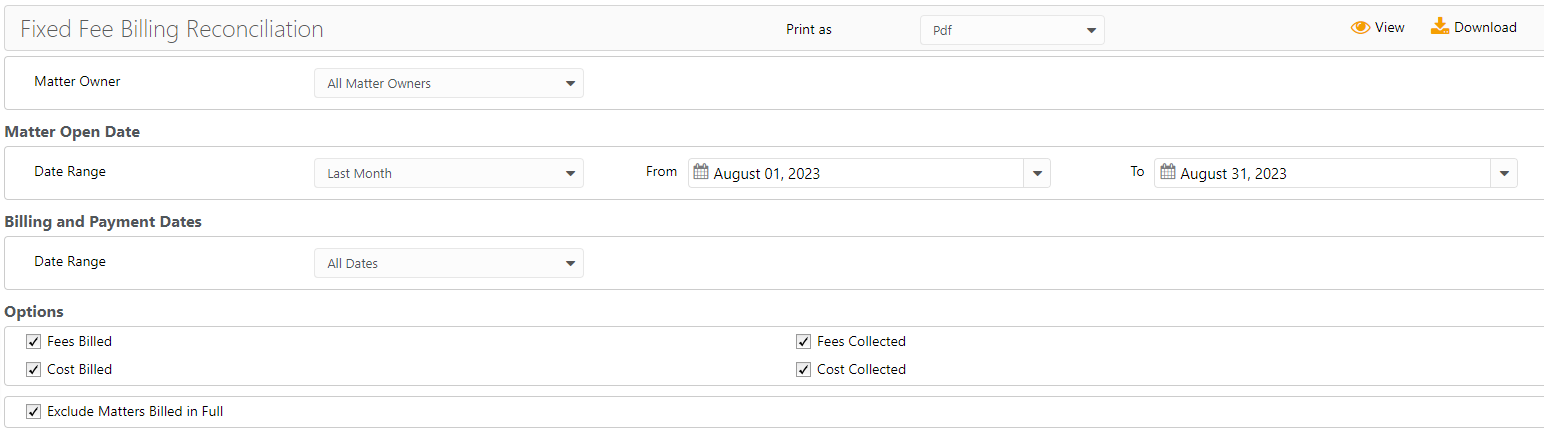
Task: Uncheck the Fees Collected checkbox
Action: (803, 342)
